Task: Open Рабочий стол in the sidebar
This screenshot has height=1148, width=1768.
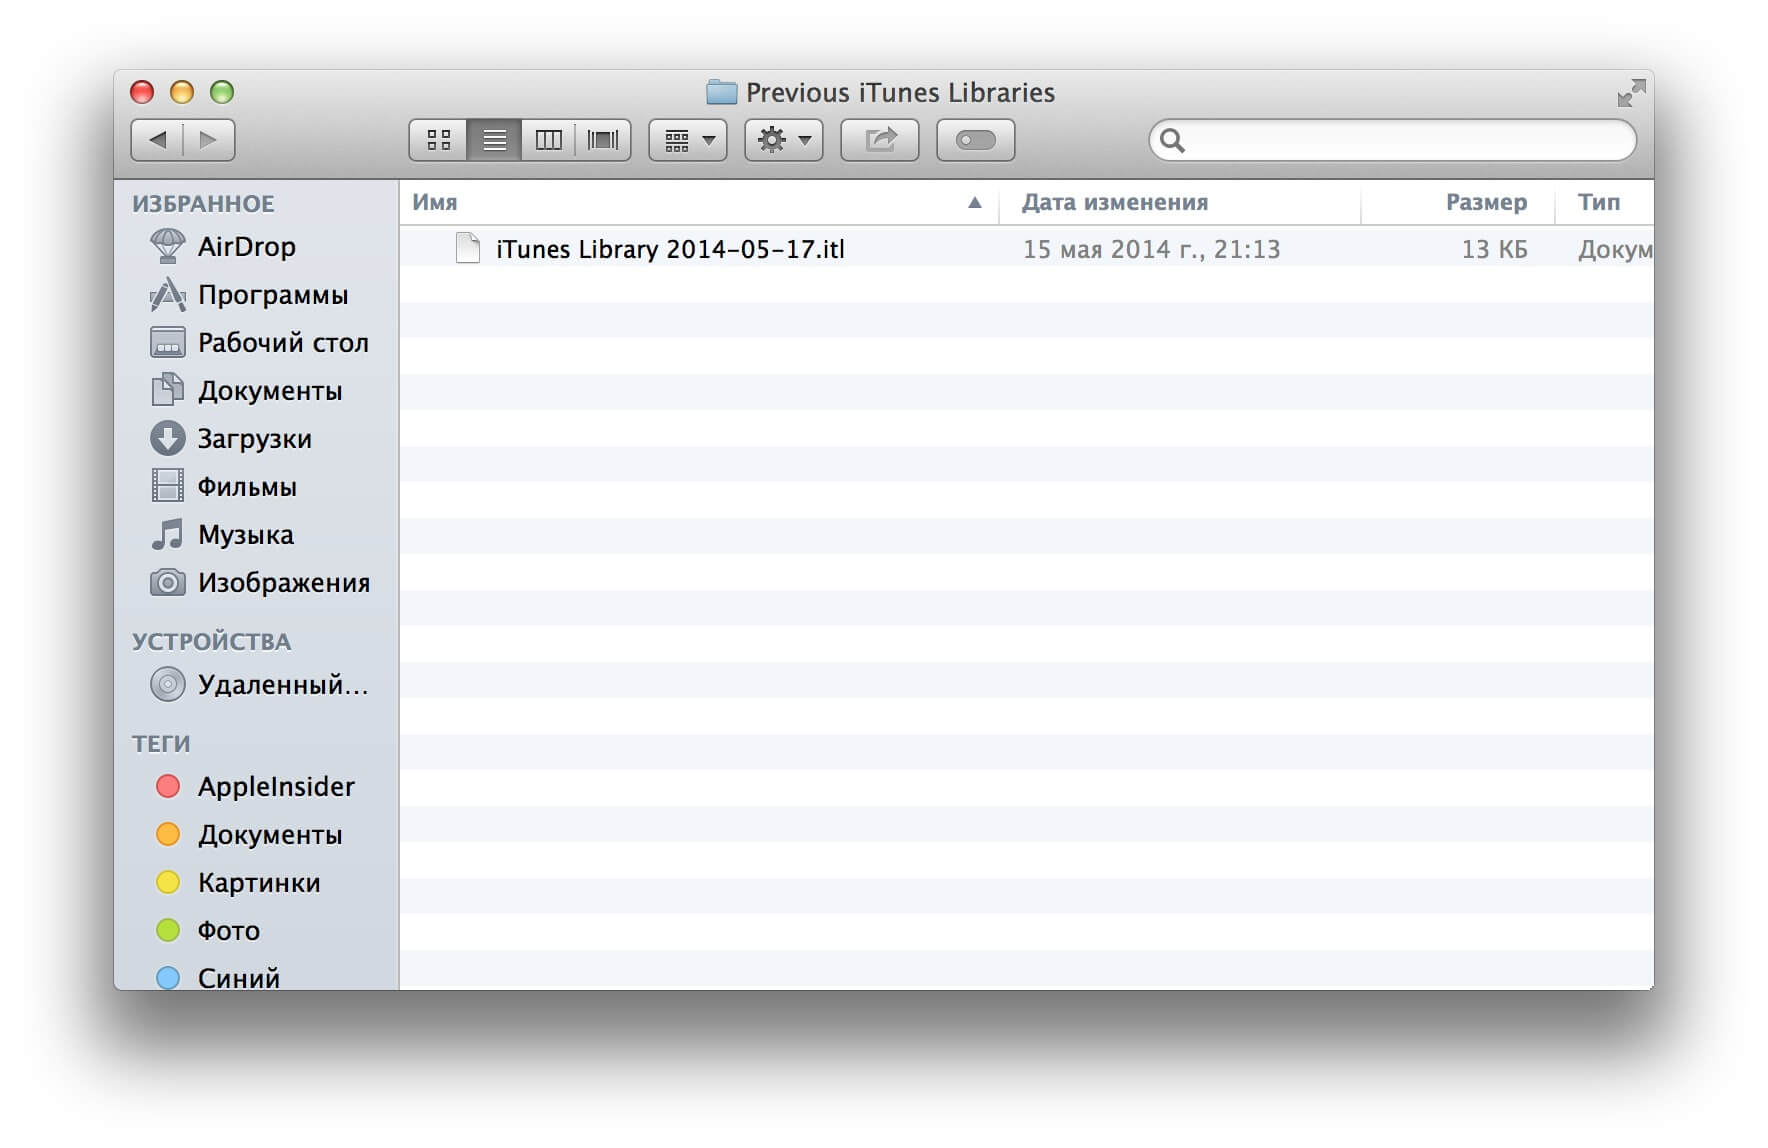Action: (258, 342)
